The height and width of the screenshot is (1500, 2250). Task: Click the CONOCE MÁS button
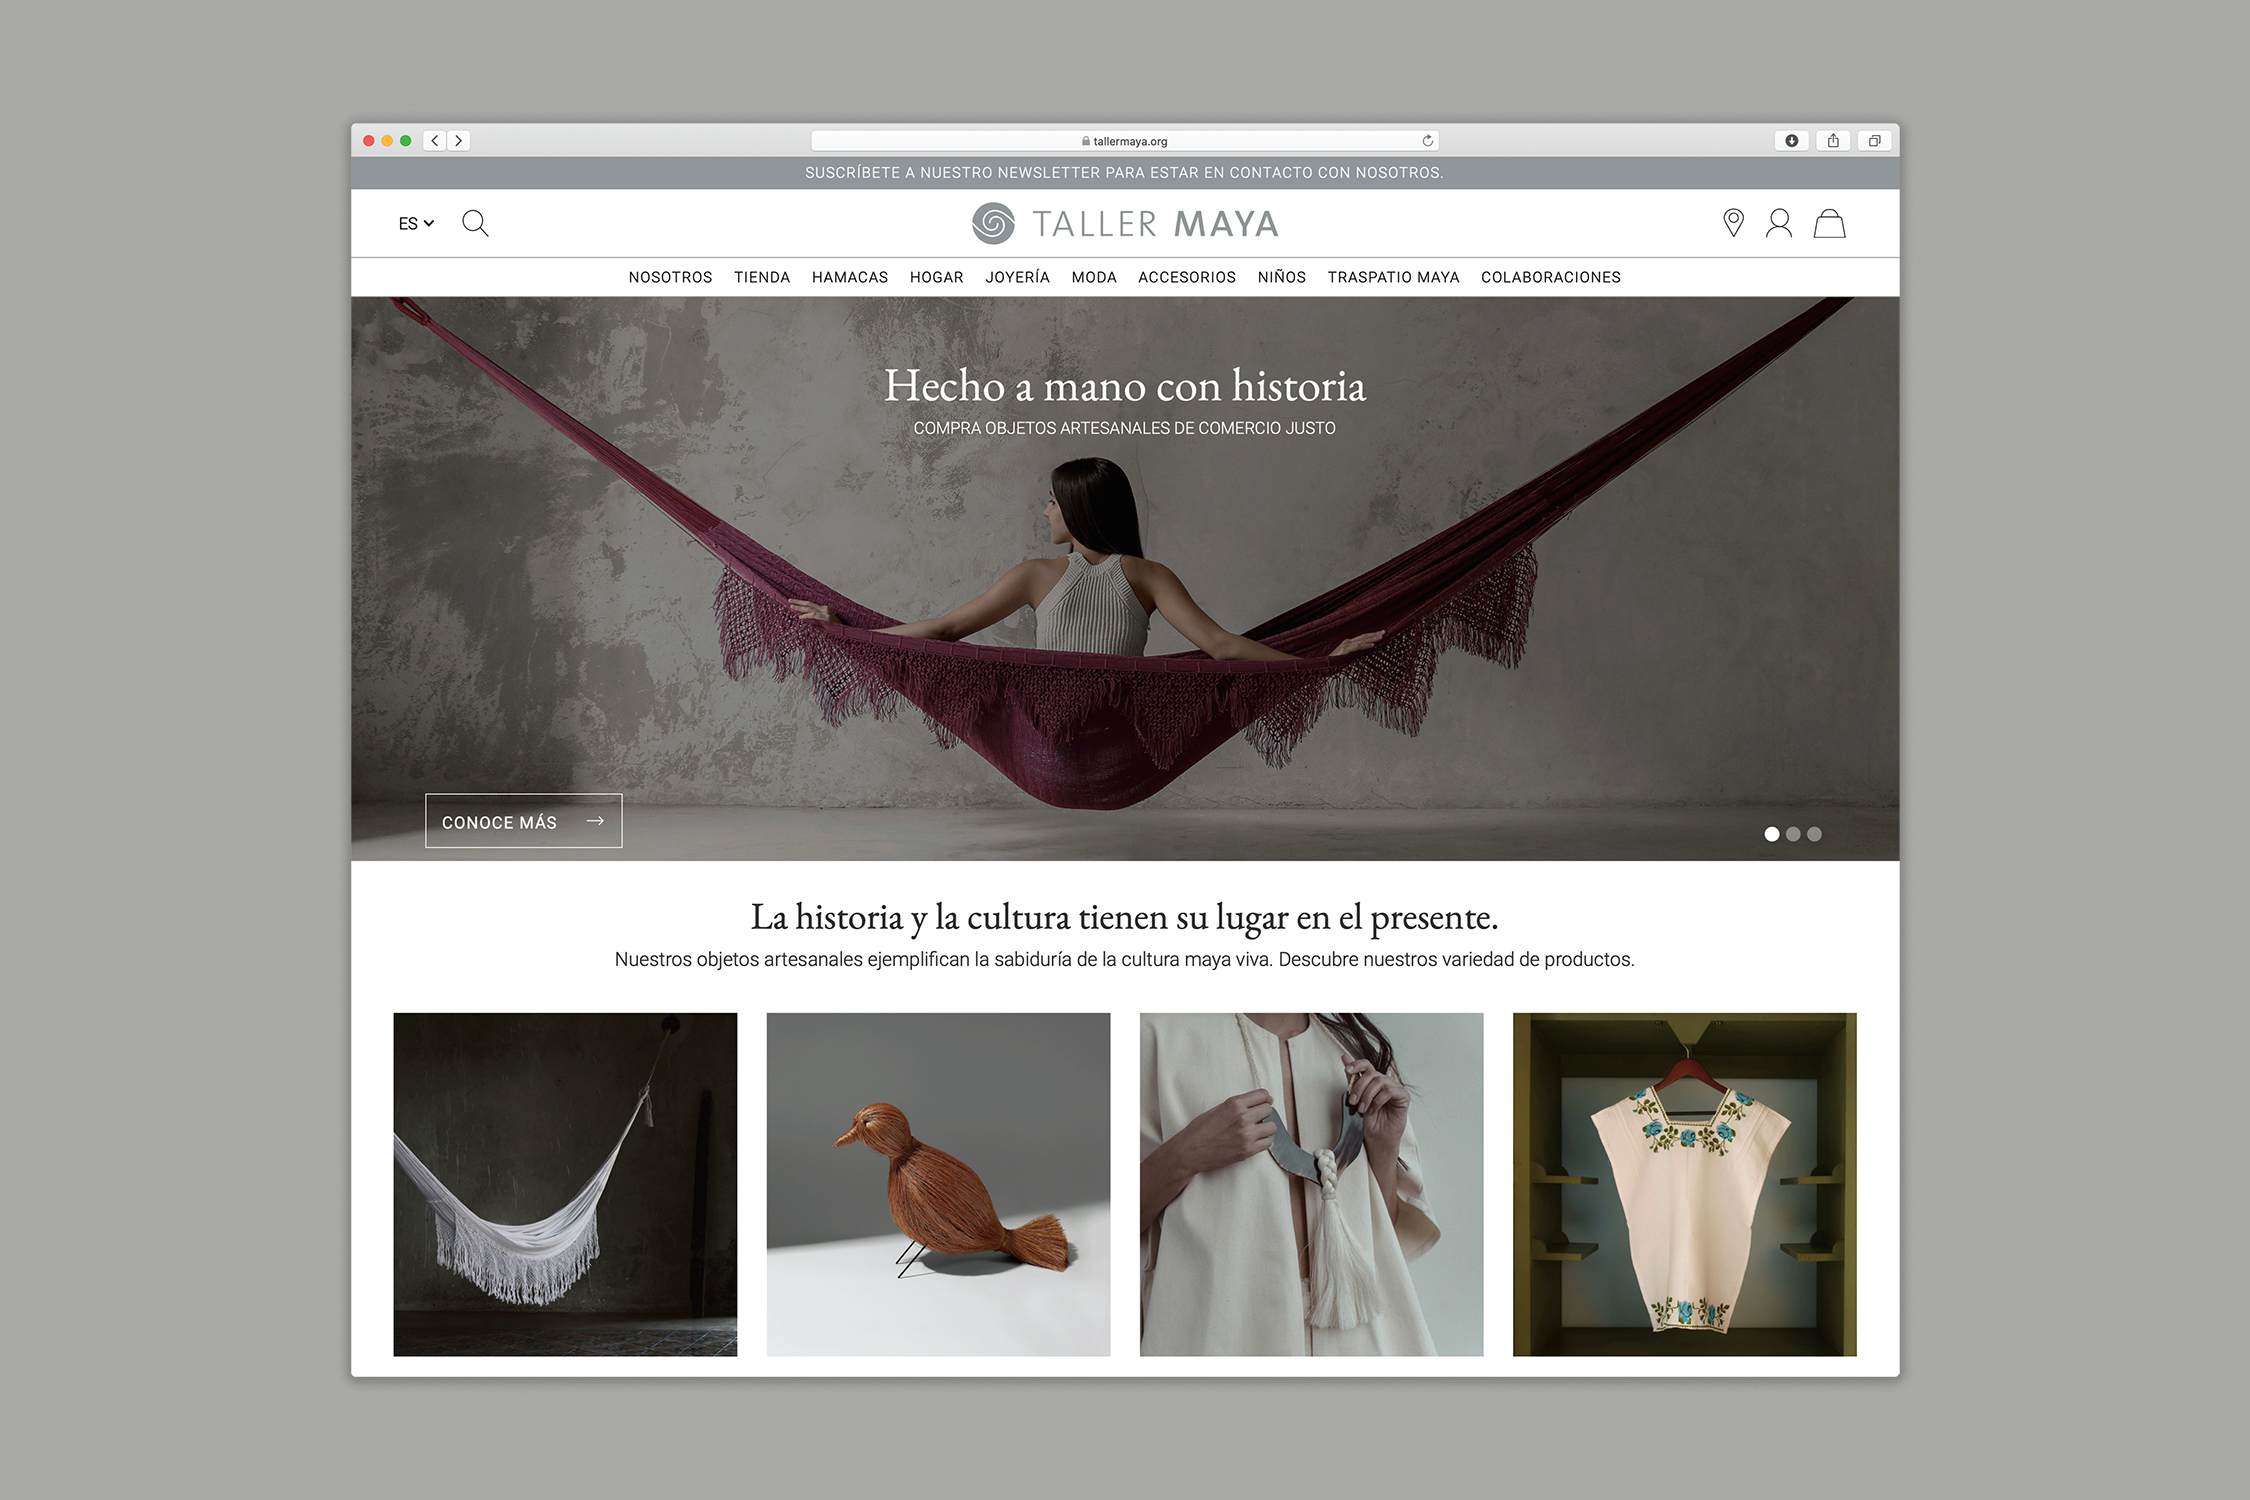coord(524,821)
